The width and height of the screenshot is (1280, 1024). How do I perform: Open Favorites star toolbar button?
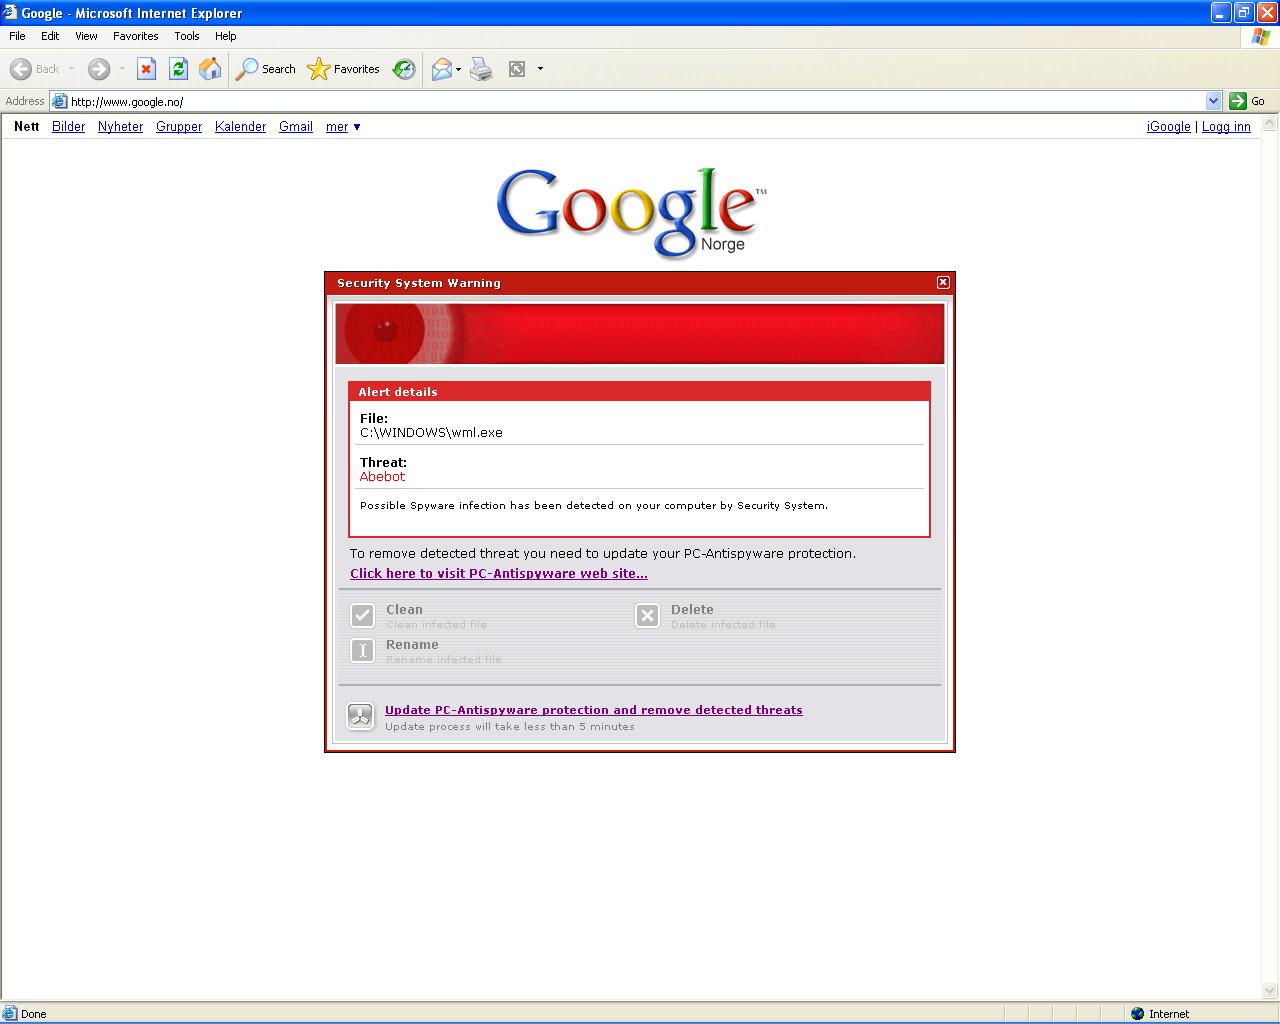pyautogui.click(x=344, y=69)
